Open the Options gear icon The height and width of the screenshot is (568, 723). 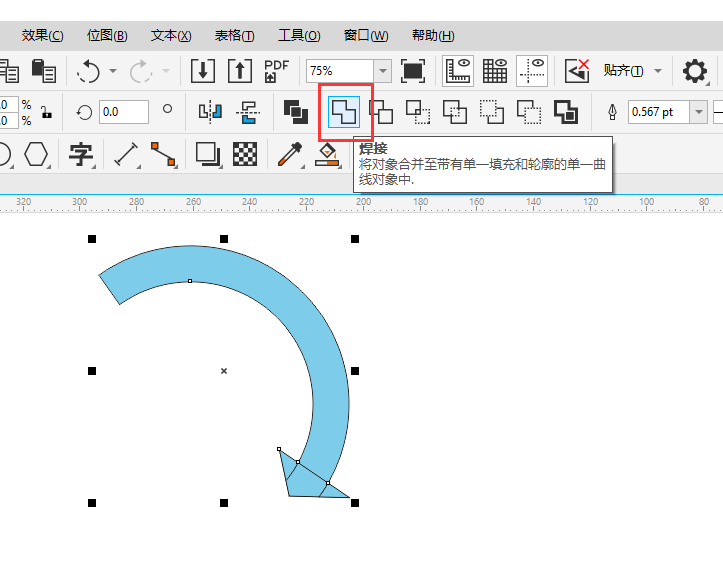694,71
